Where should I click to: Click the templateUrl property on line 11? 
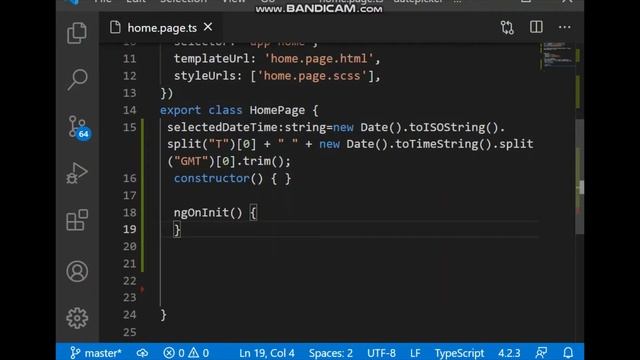click(211, 59)
